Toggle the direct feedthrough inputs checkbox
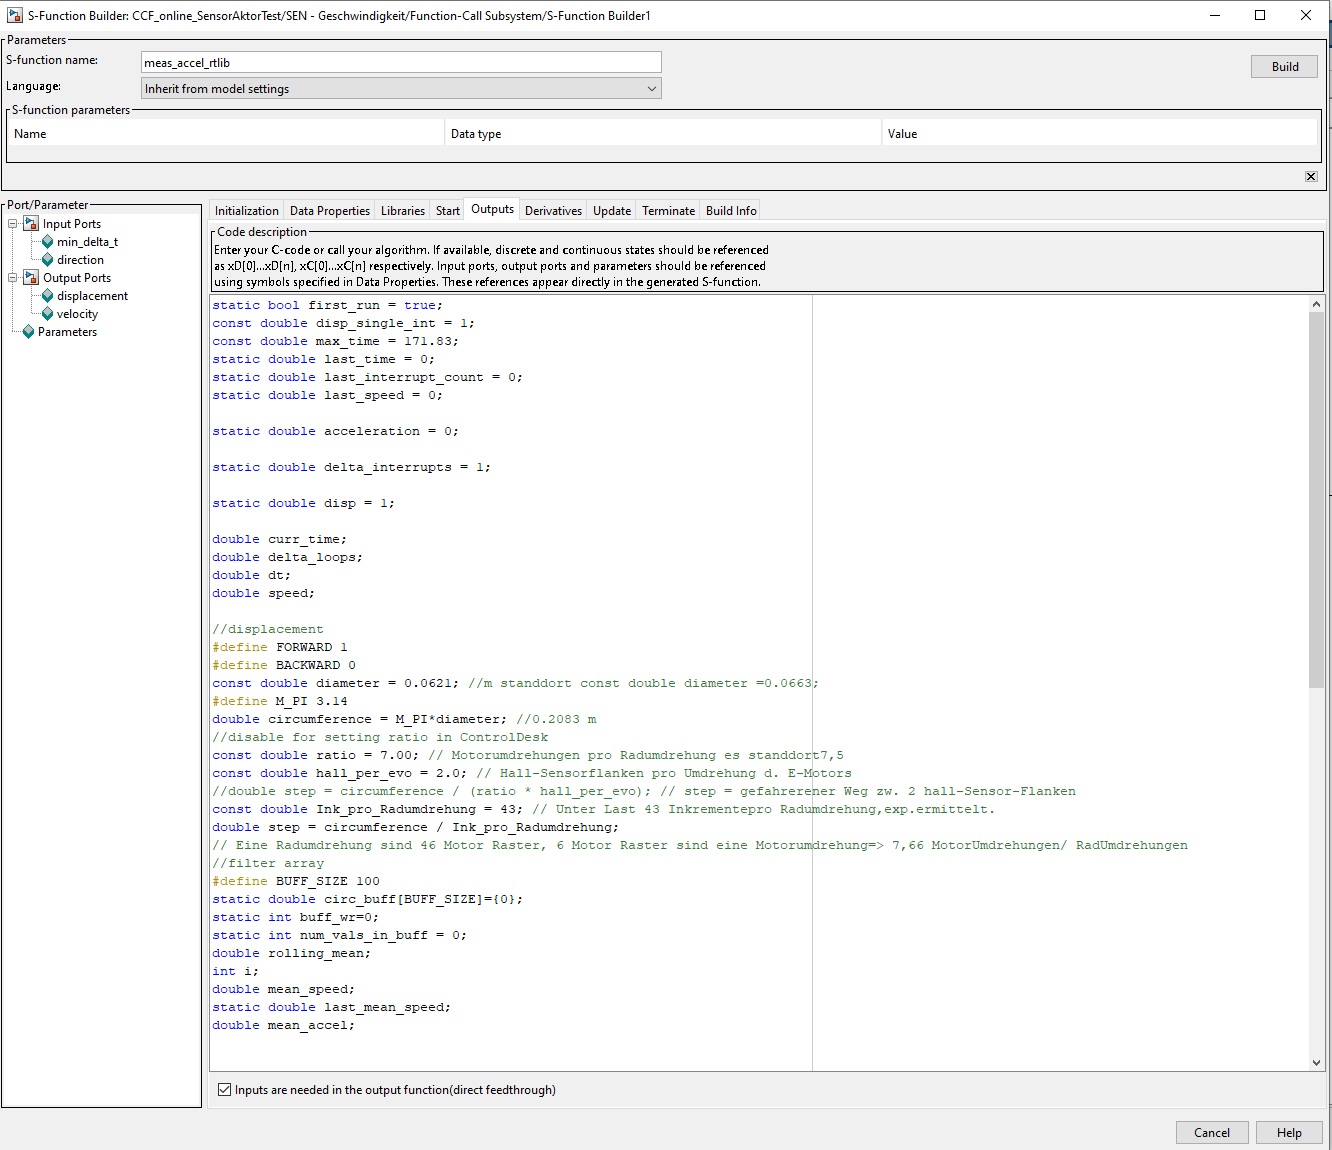 [225, 1090]
